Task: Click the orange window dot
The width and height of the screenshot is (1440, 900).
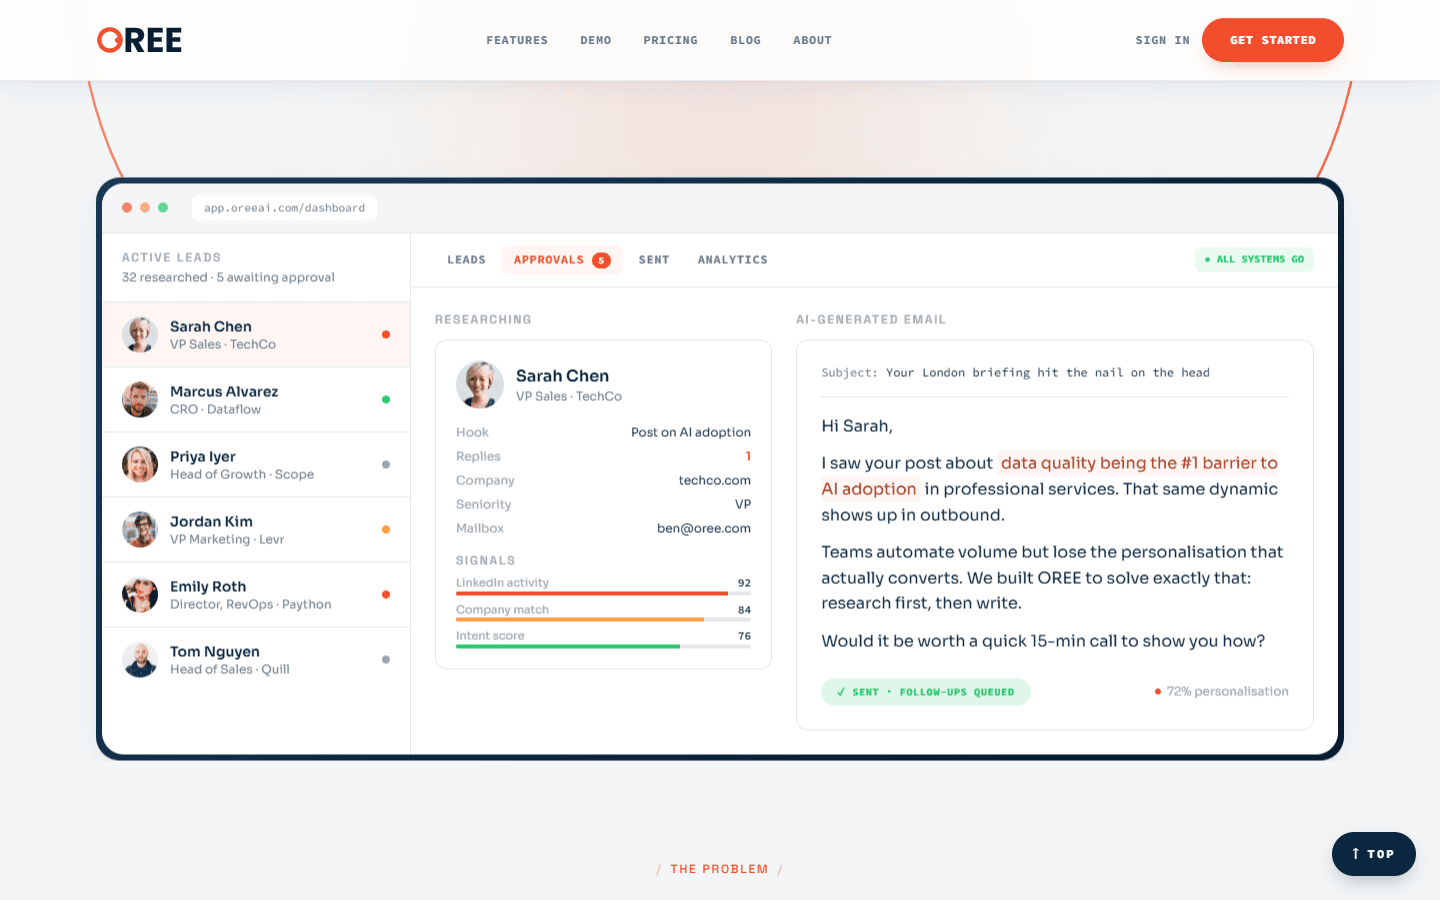Action: [145, 208]
